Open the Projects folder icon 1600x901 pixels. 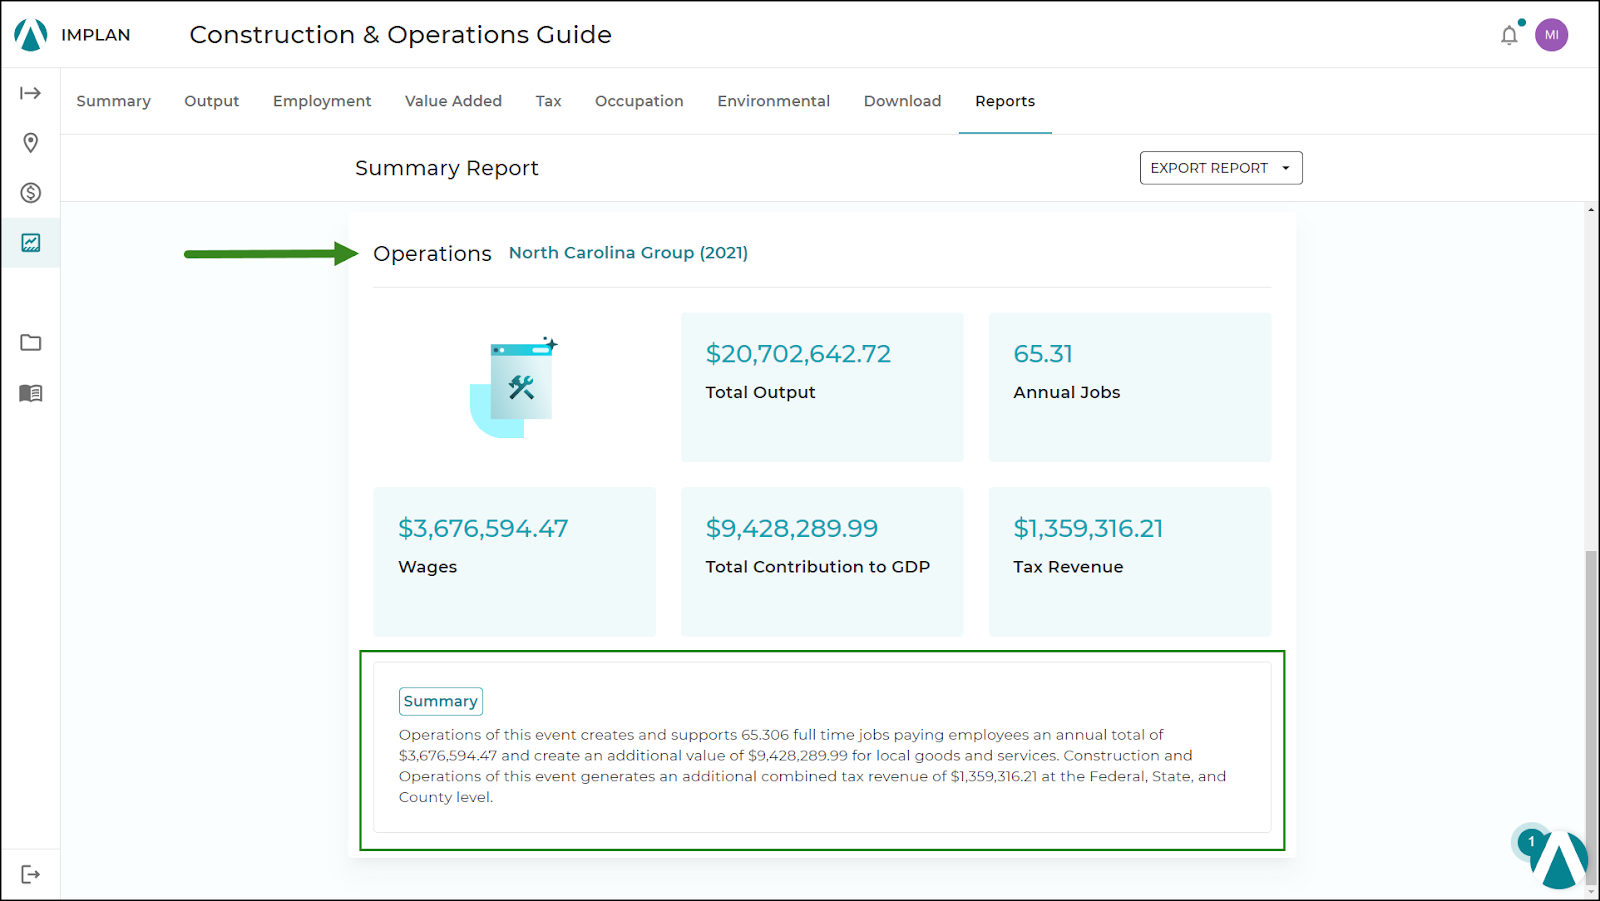[30, 342]
